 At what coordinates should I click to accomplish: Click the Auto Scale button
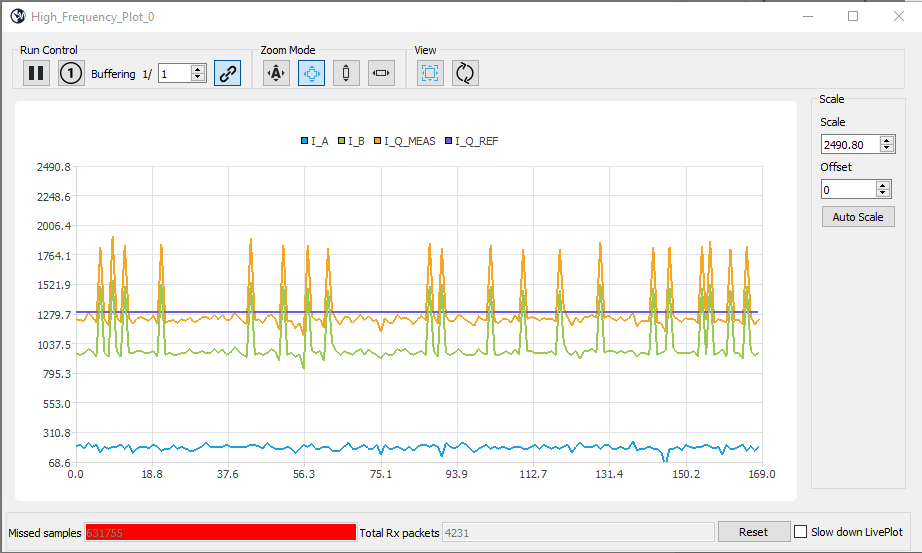tap(858, 217)
